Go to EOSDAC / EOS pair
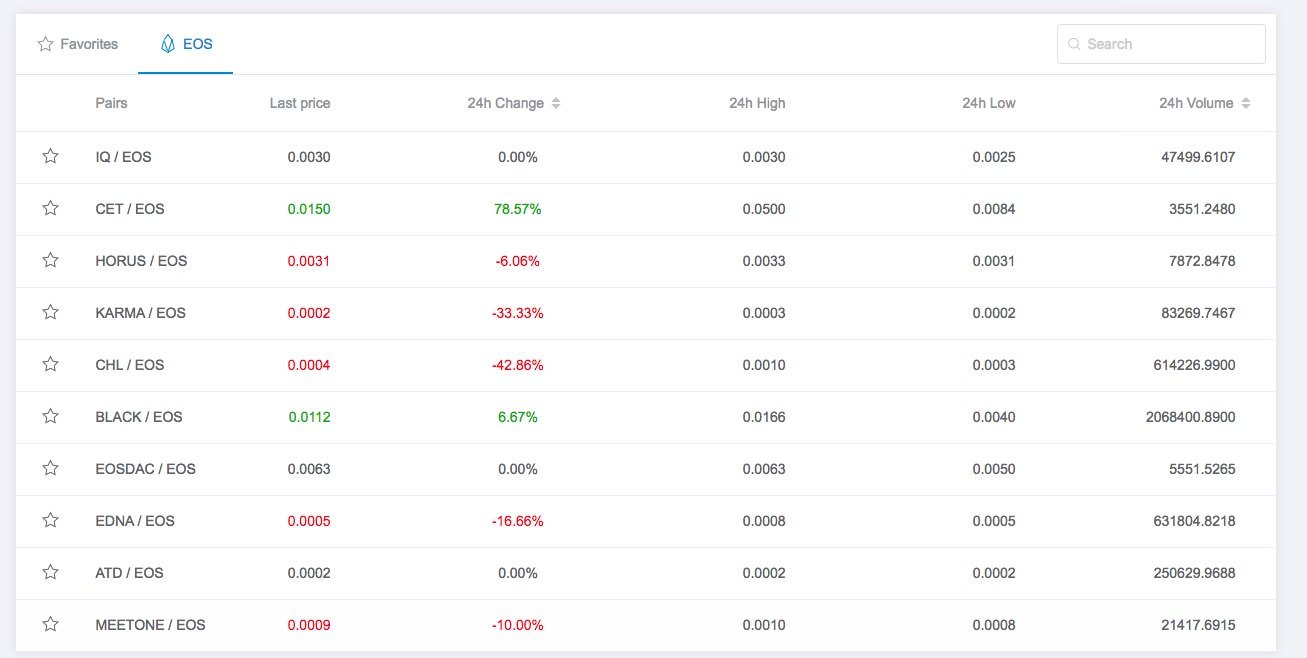1307x658 pixels. point(145,469)
